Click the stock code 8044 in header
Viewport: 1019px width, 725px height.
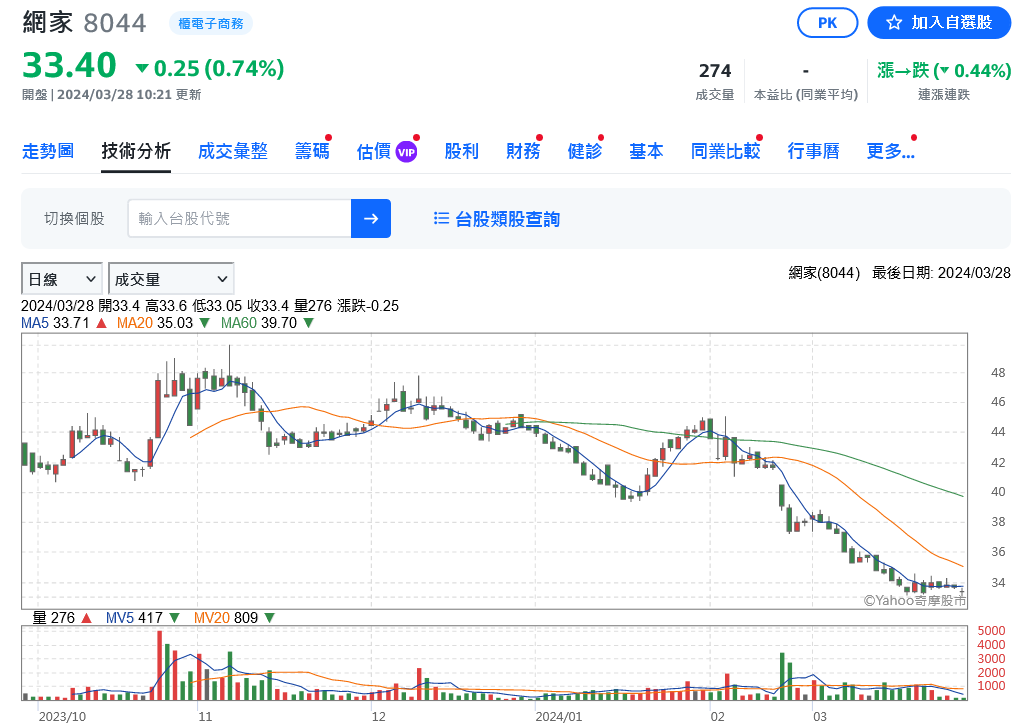115,23
